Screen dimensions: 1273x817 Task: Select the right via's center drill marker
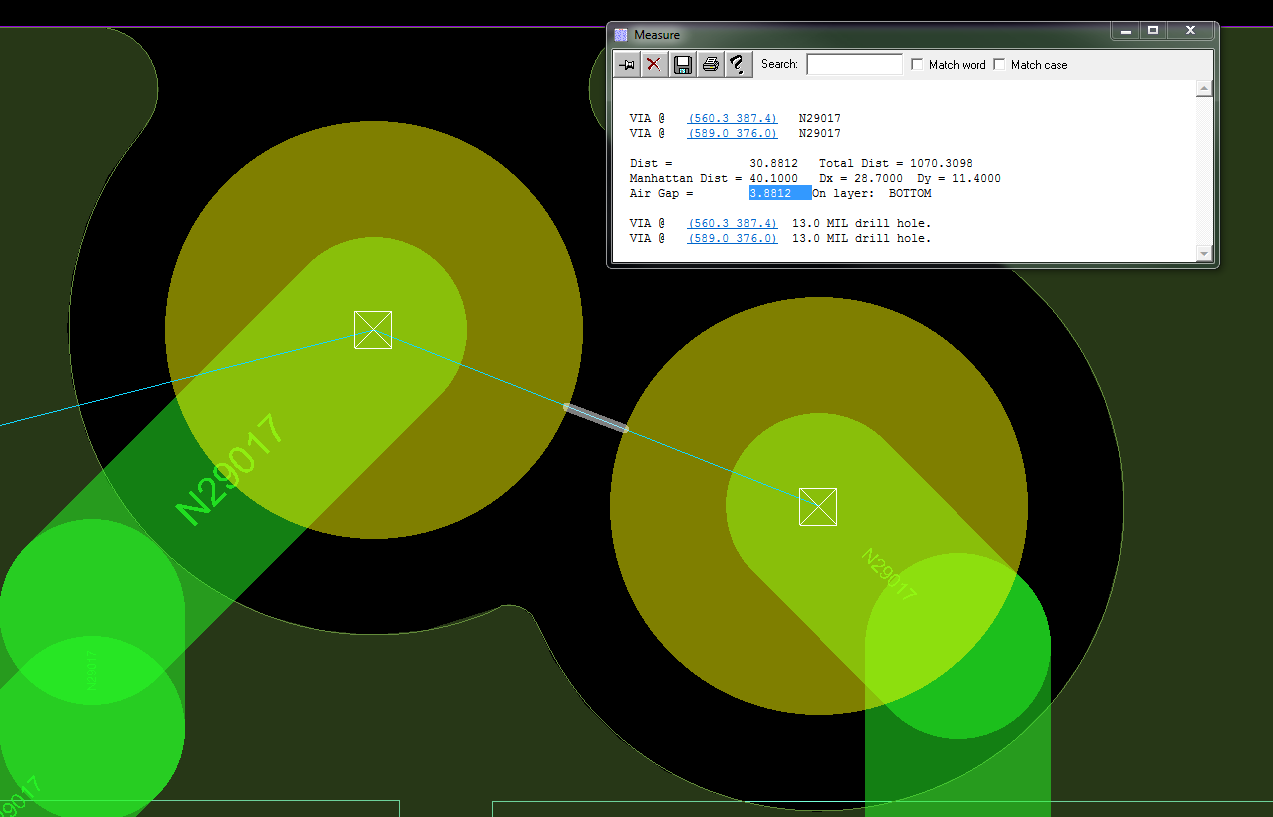coord(818,507)
